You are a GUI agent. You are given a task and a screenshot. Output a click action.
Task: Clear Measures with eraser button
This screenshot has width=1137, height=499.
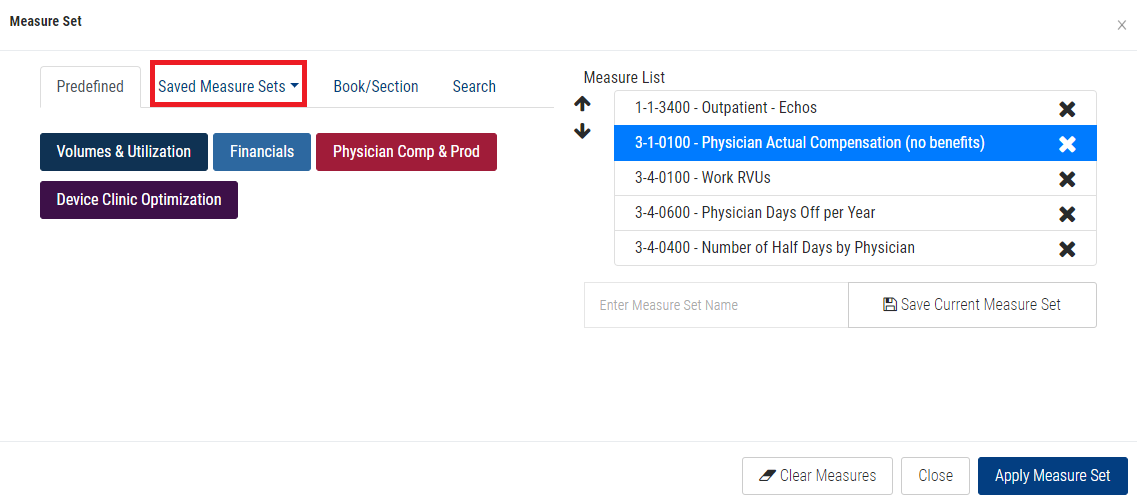click(x=817, y=476)
